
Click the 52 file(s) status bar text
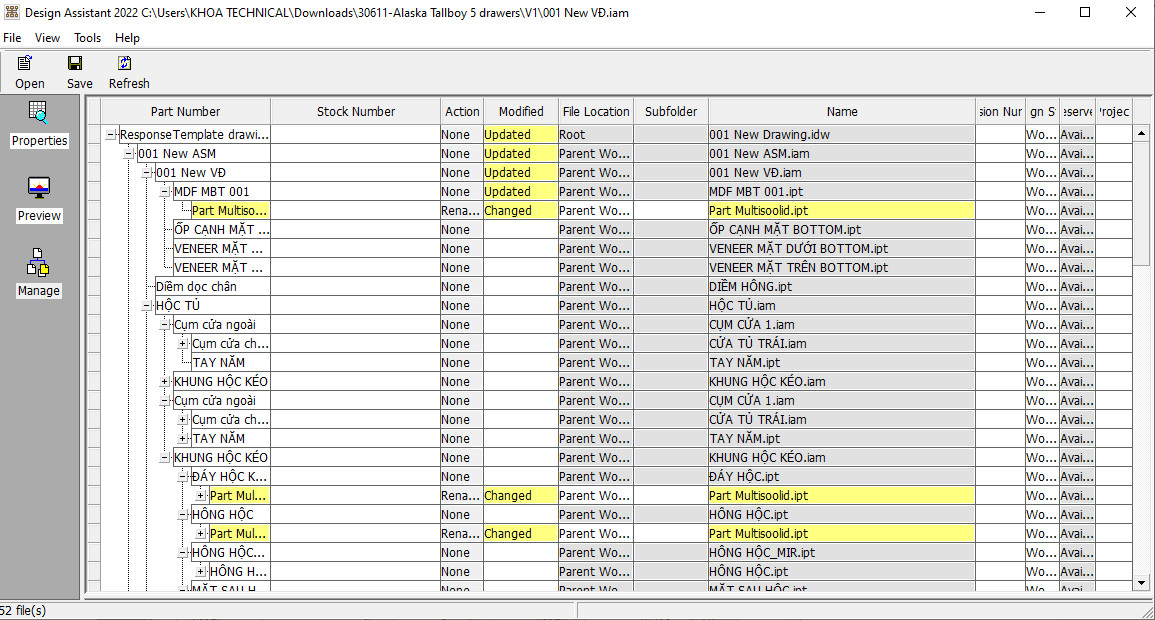pos(23,610)
